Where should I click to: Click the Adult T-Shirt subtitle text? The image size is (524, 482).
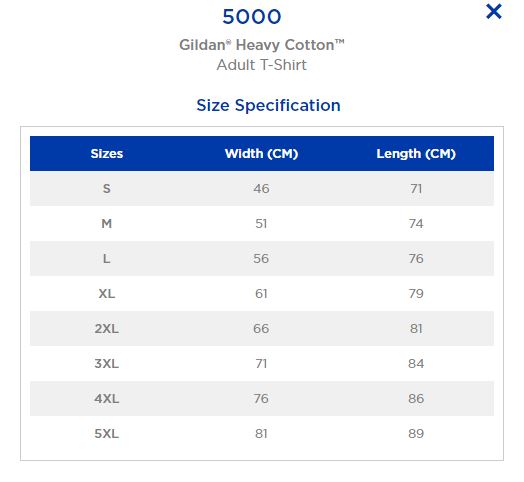(262, 65)
